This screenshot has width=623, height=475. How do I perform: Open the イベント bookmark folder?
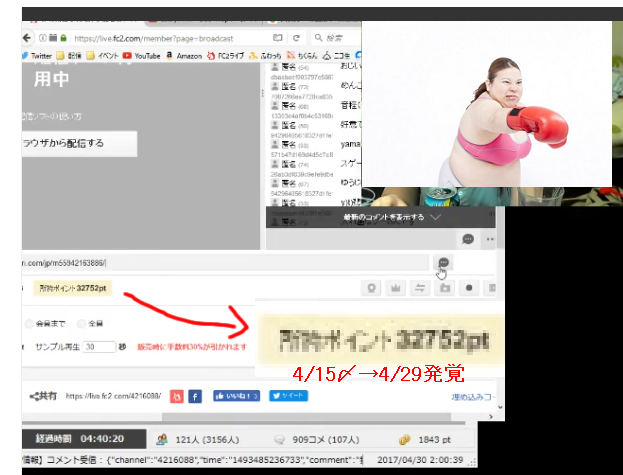(103, 56)
